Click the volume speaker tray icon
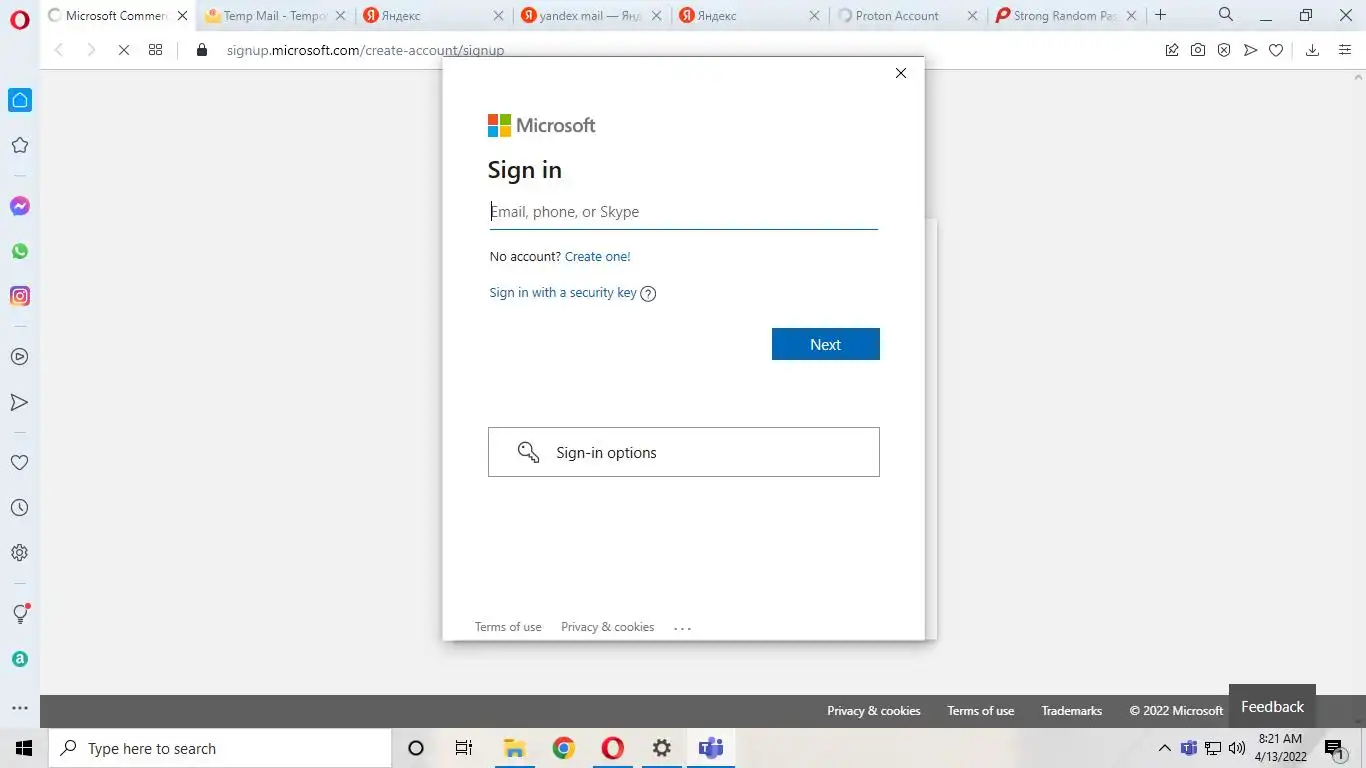Image resolution: width=1366 pixels, height=768 pixels. click(x=1237, y=748)
